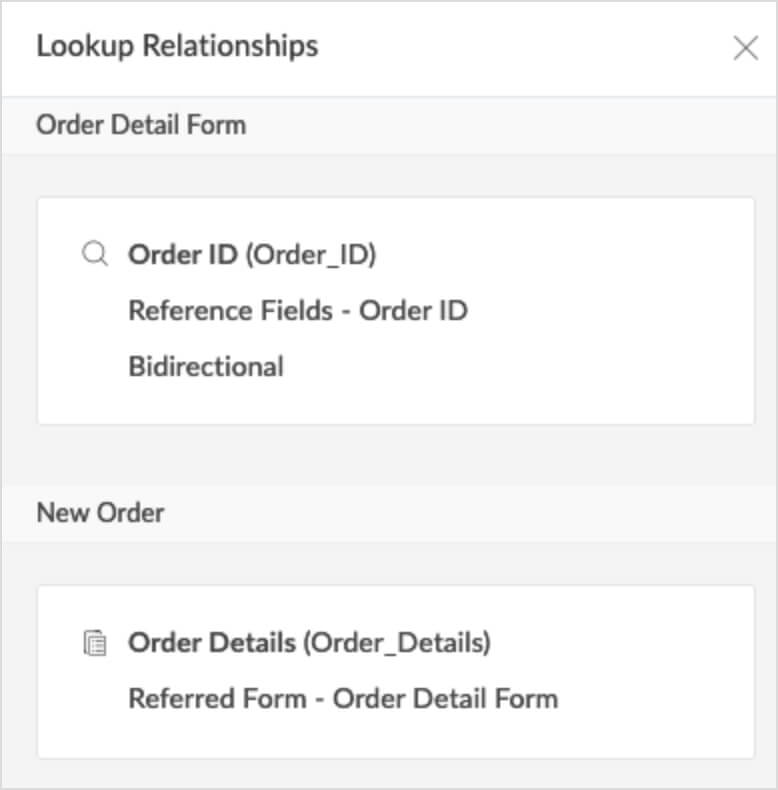Select the bold Order ID field name
Screen dimensions: 778x790
(182, 255)
